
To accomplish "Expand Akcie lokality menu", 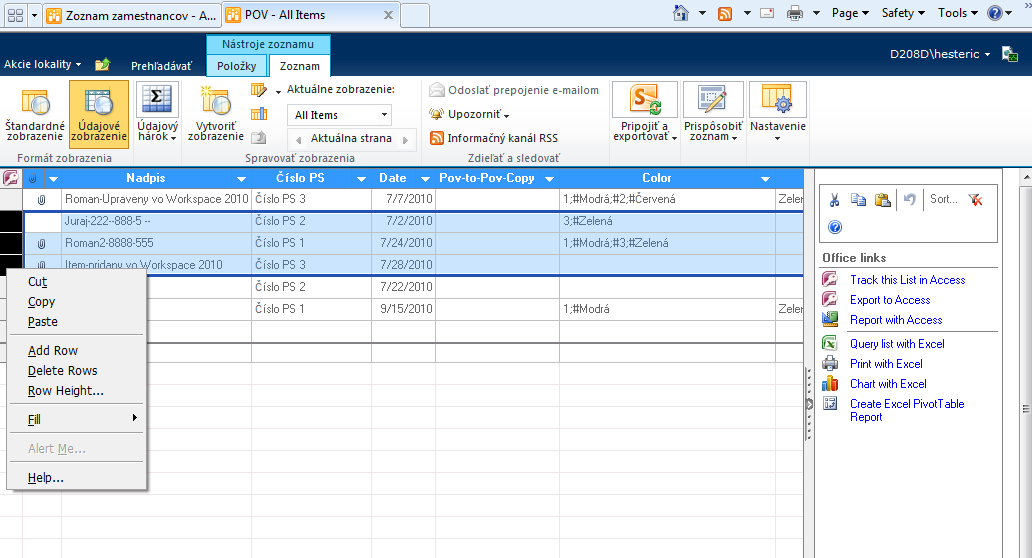I will [42, 64].
